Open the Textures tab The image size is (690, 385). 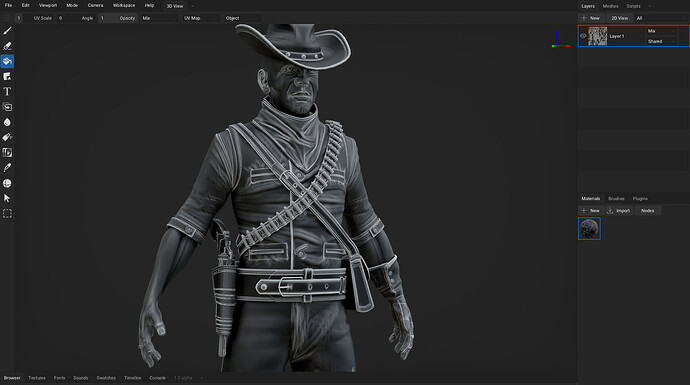point(37,378)
